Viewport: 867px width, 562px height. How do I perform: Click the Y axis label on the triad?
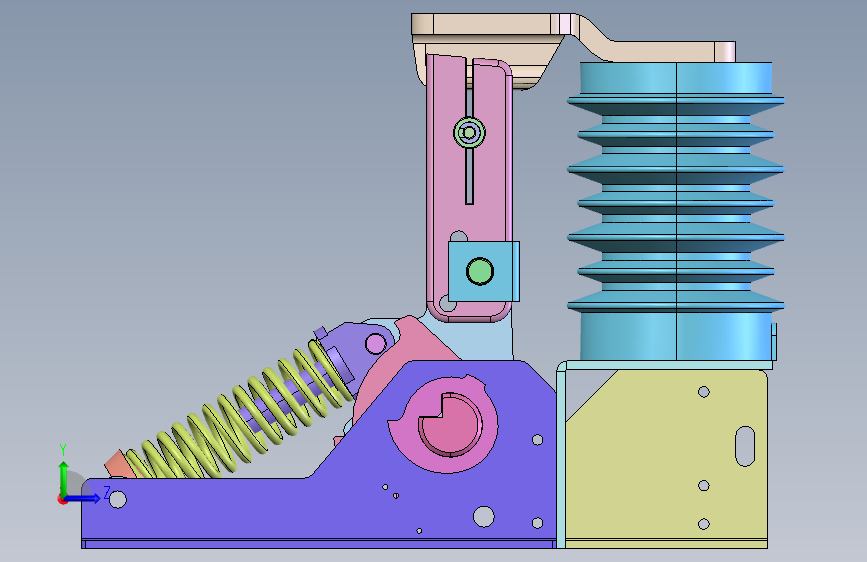click(x=63, y=450)
